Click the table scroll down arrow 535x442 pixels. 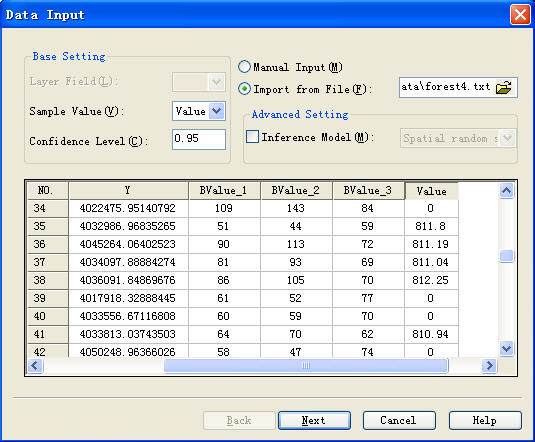click(506, 349)
